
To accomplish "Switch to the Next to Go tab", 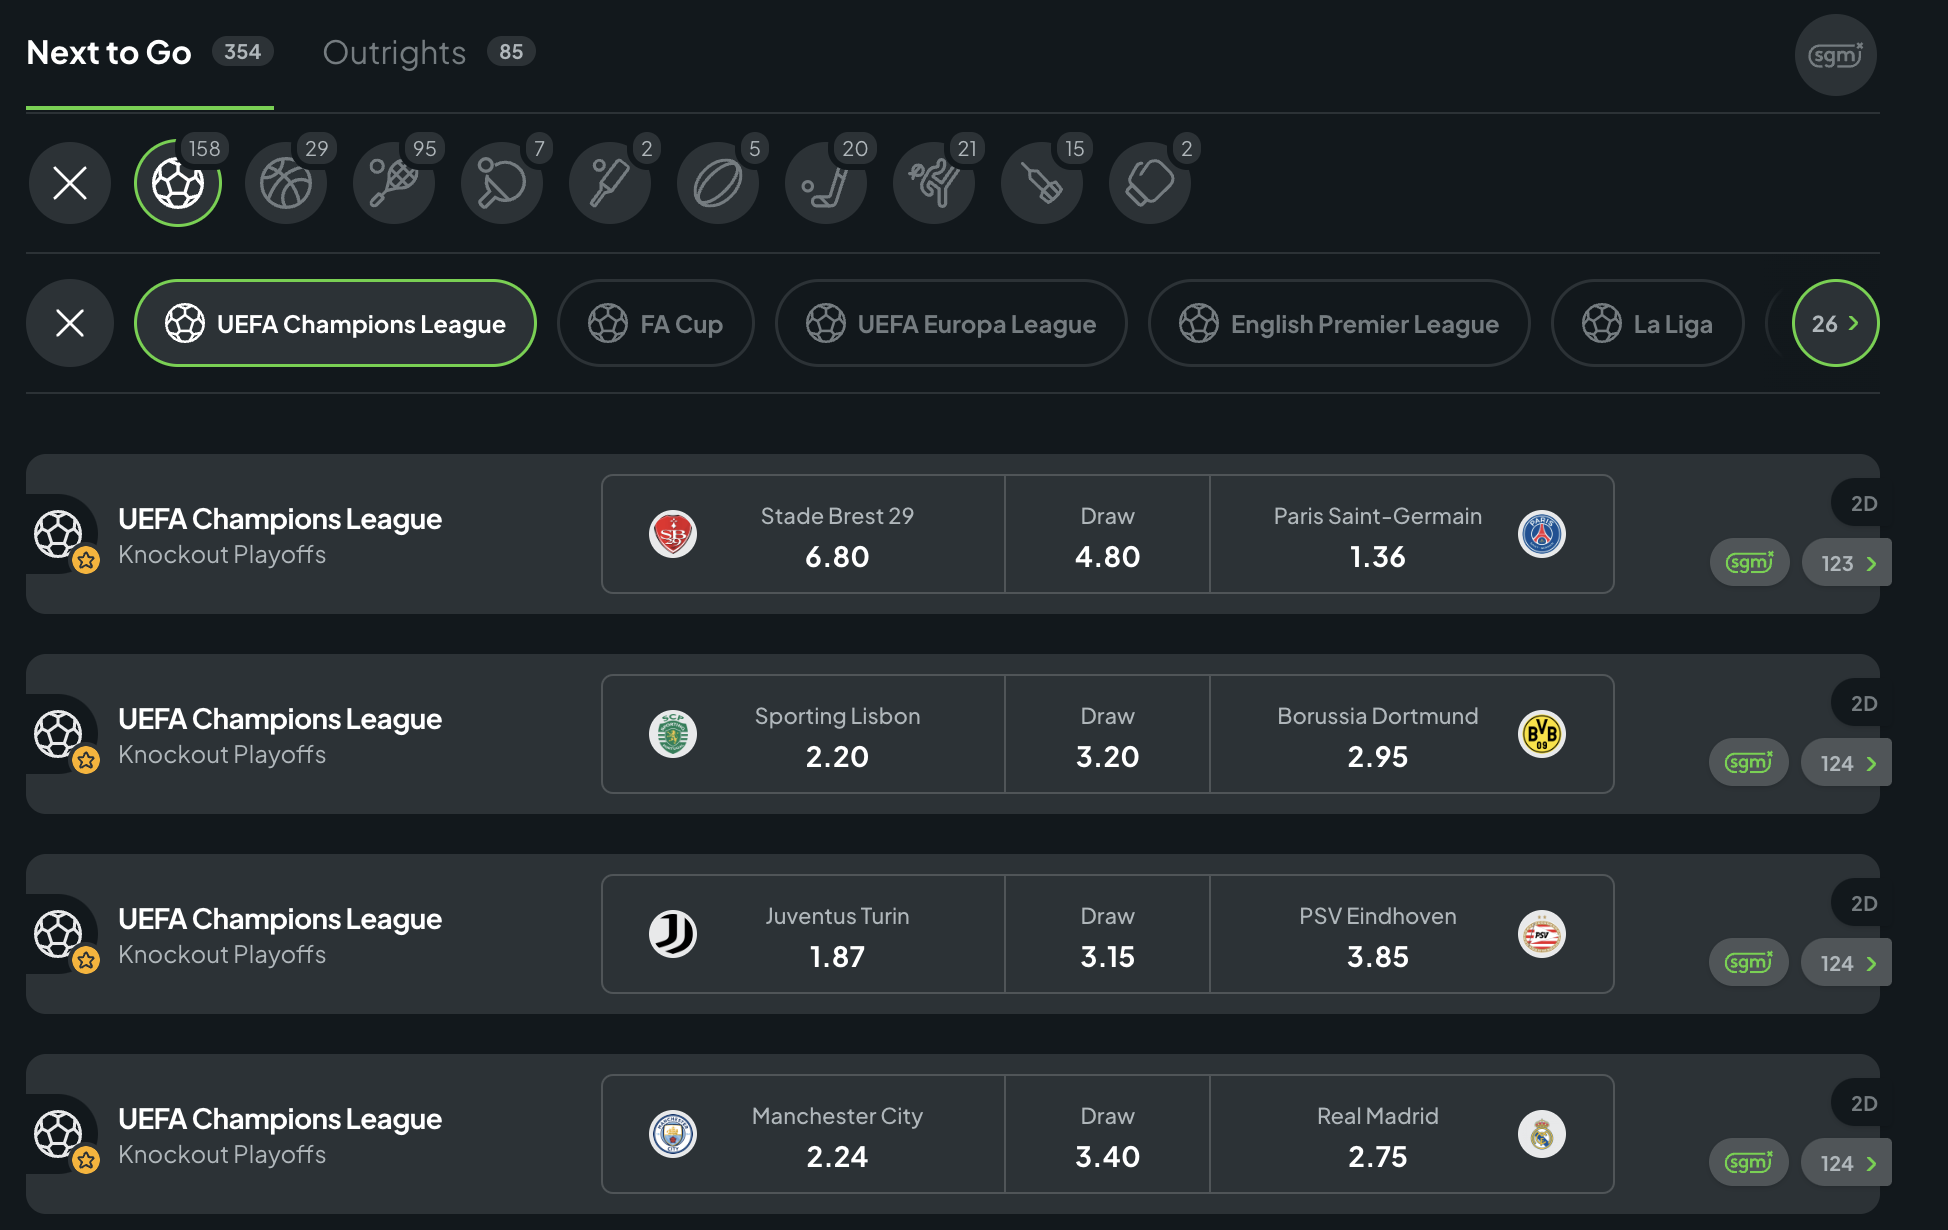I will (x=149, y=53).
